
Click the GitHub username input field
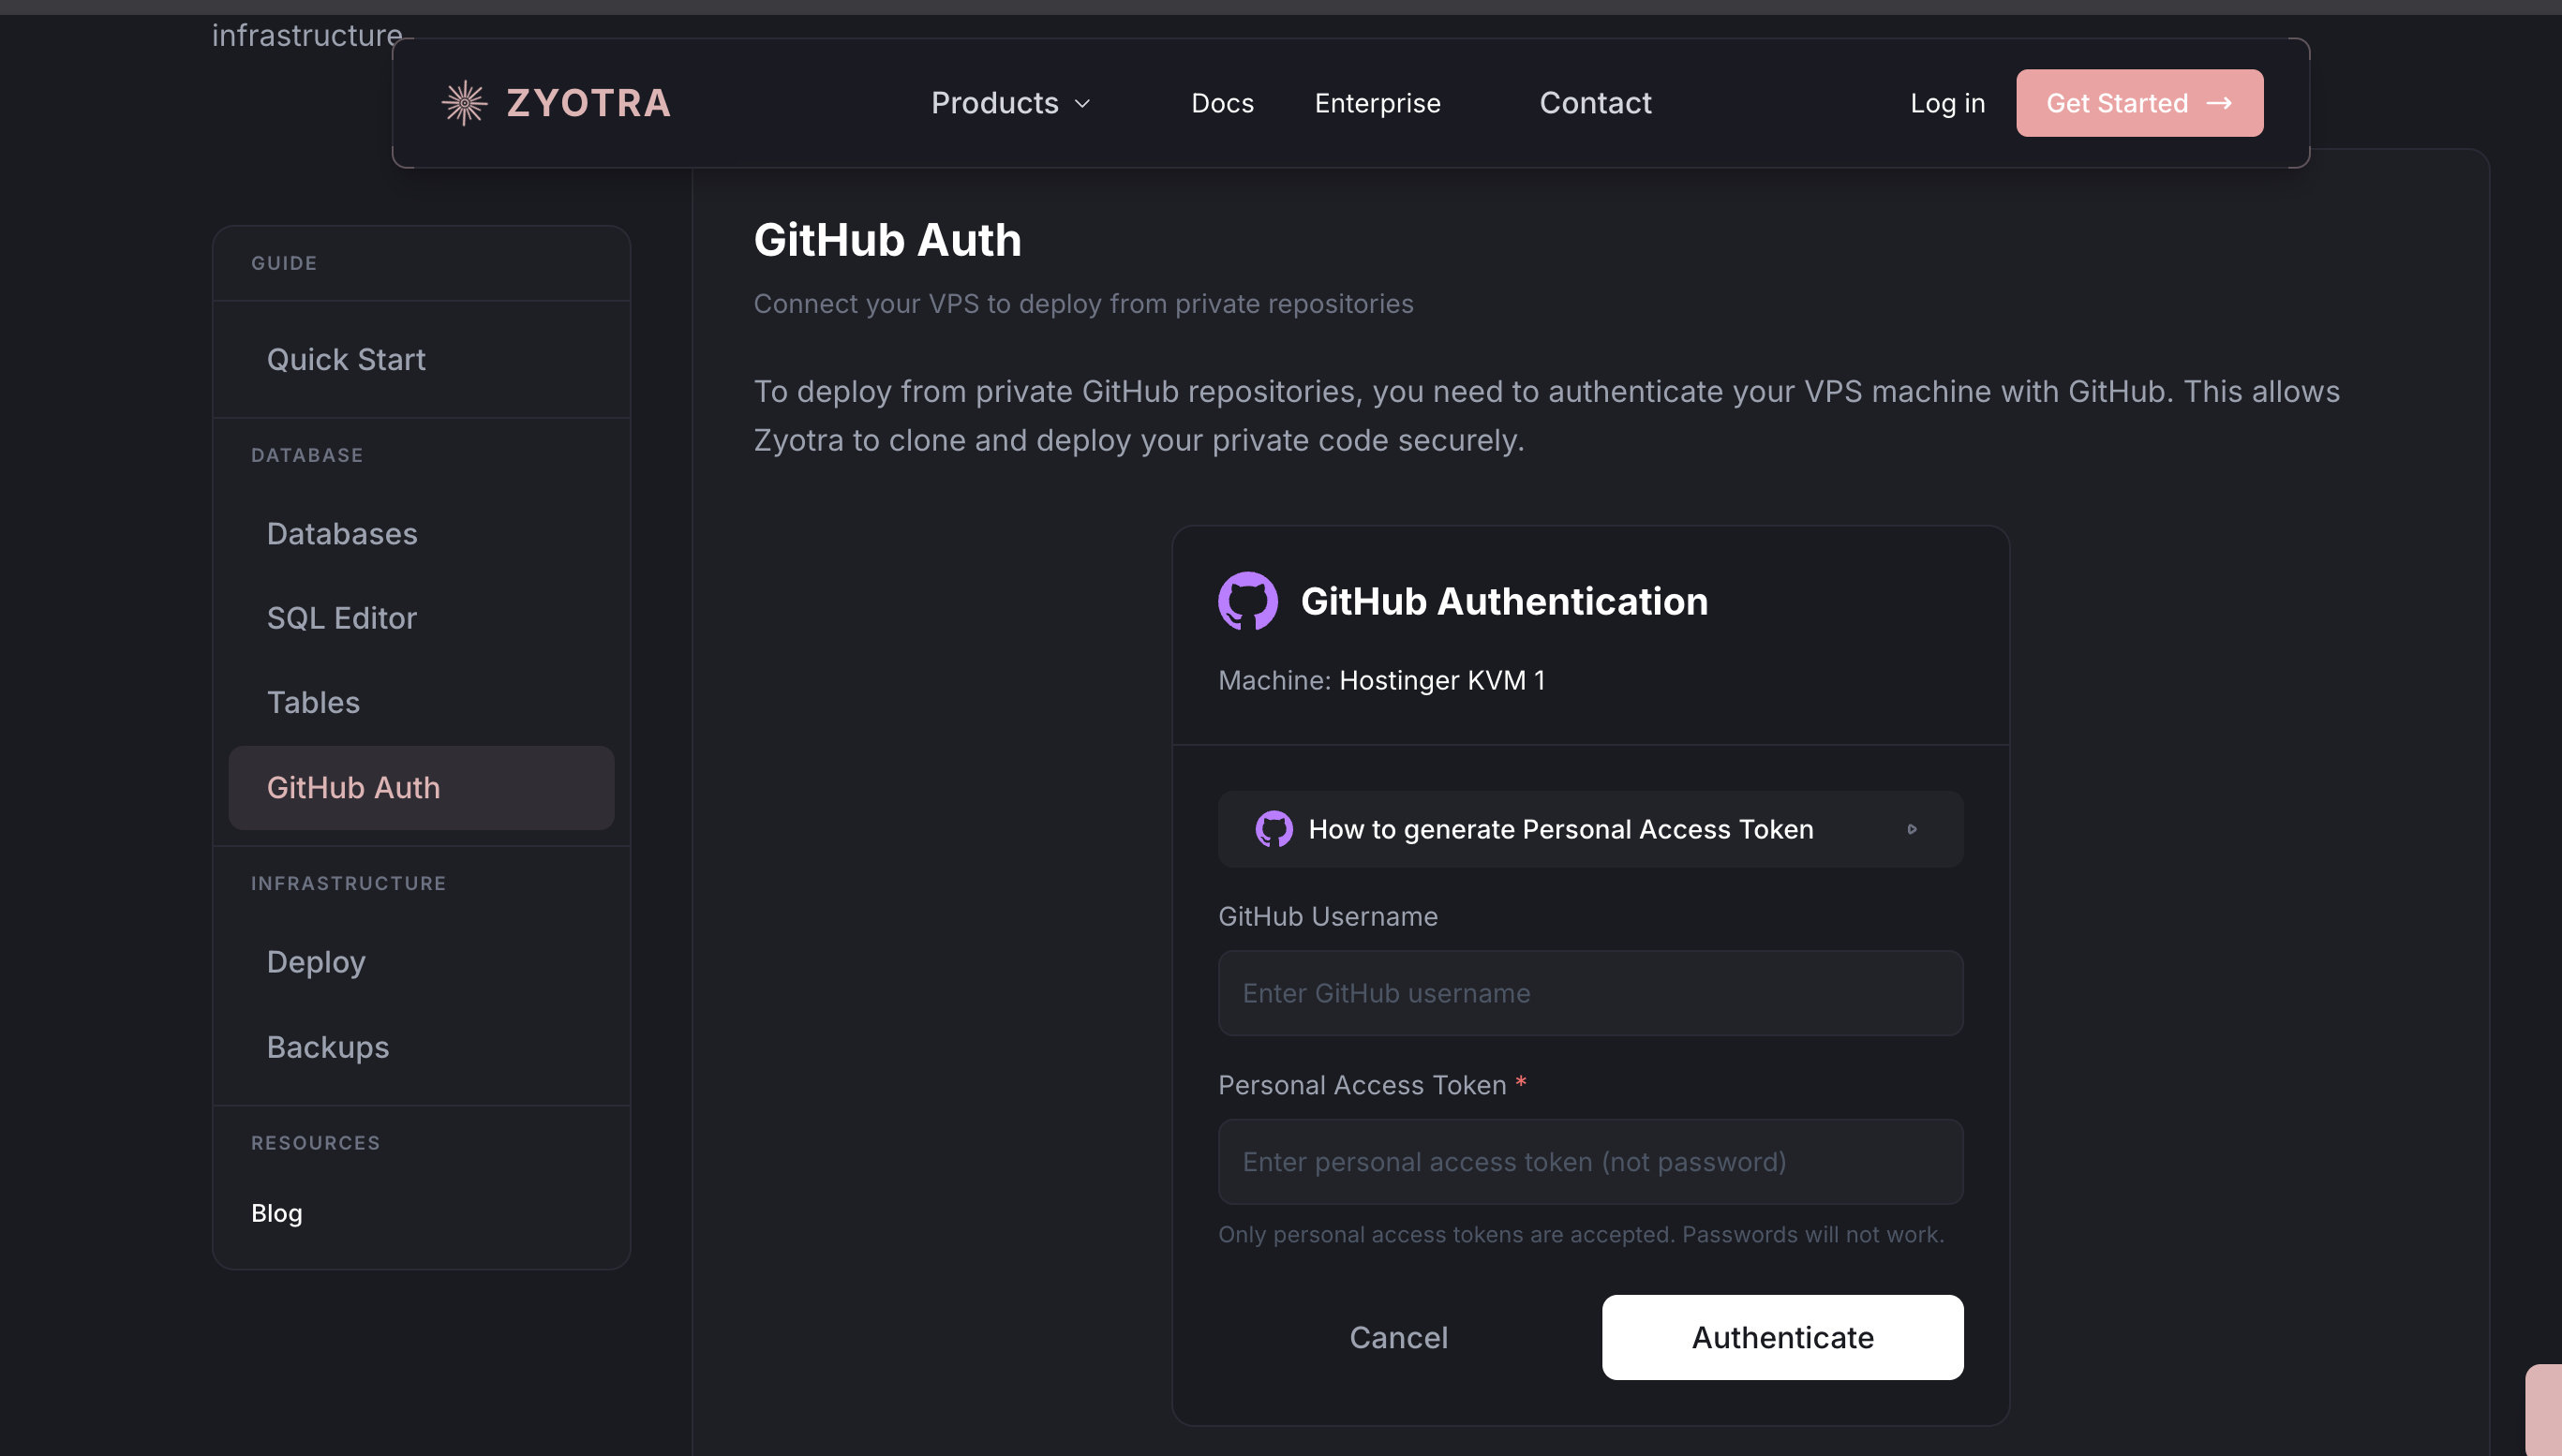[1590, 992]
